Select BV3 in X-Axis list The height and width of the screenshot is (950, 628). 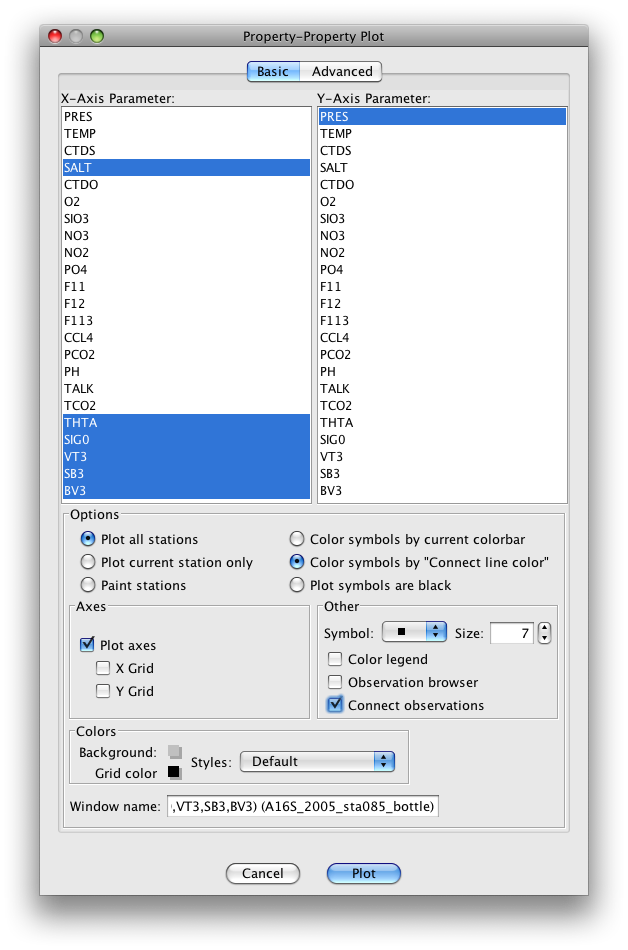pos(187,491)
